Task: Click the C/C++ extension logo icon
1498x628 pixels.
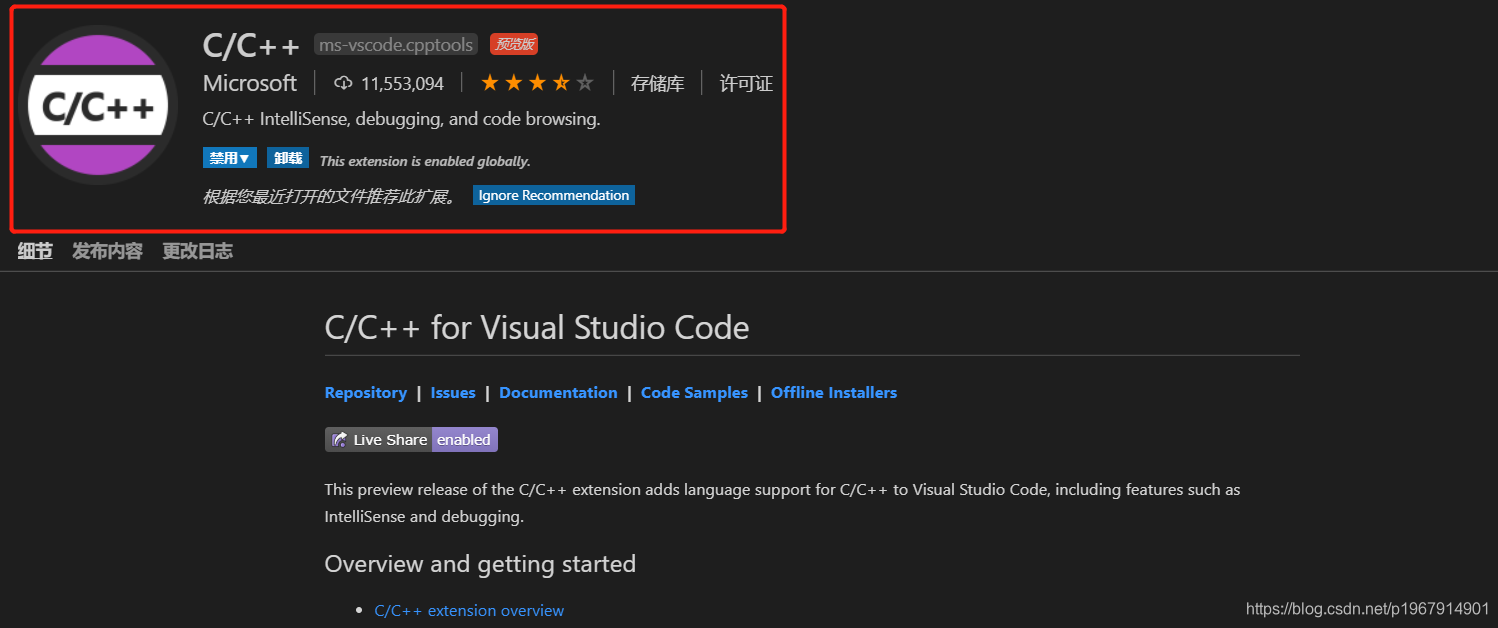Action: 98,105
